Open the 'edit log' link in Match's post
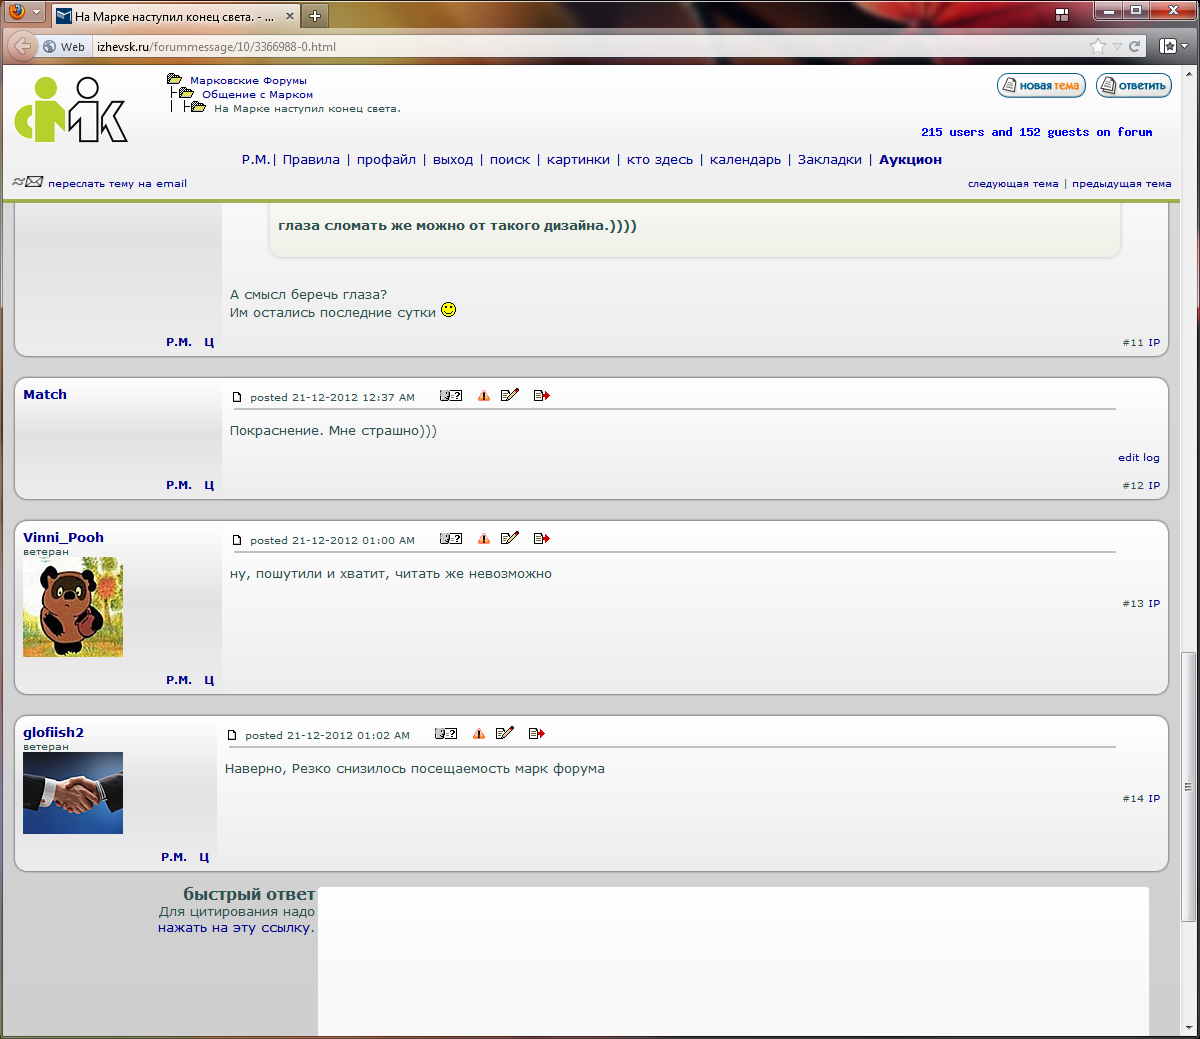The image size is (1200, 1039). pyautogui.click(x=1138, y=458)
